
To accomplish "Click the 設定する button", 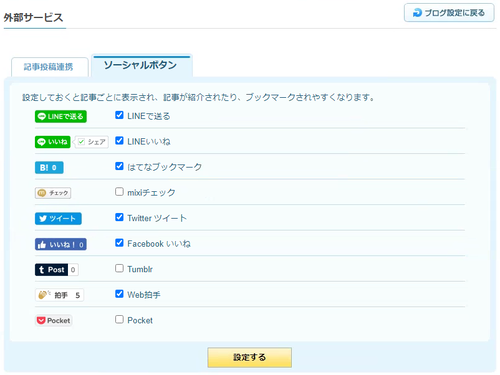I will [249, 357].
